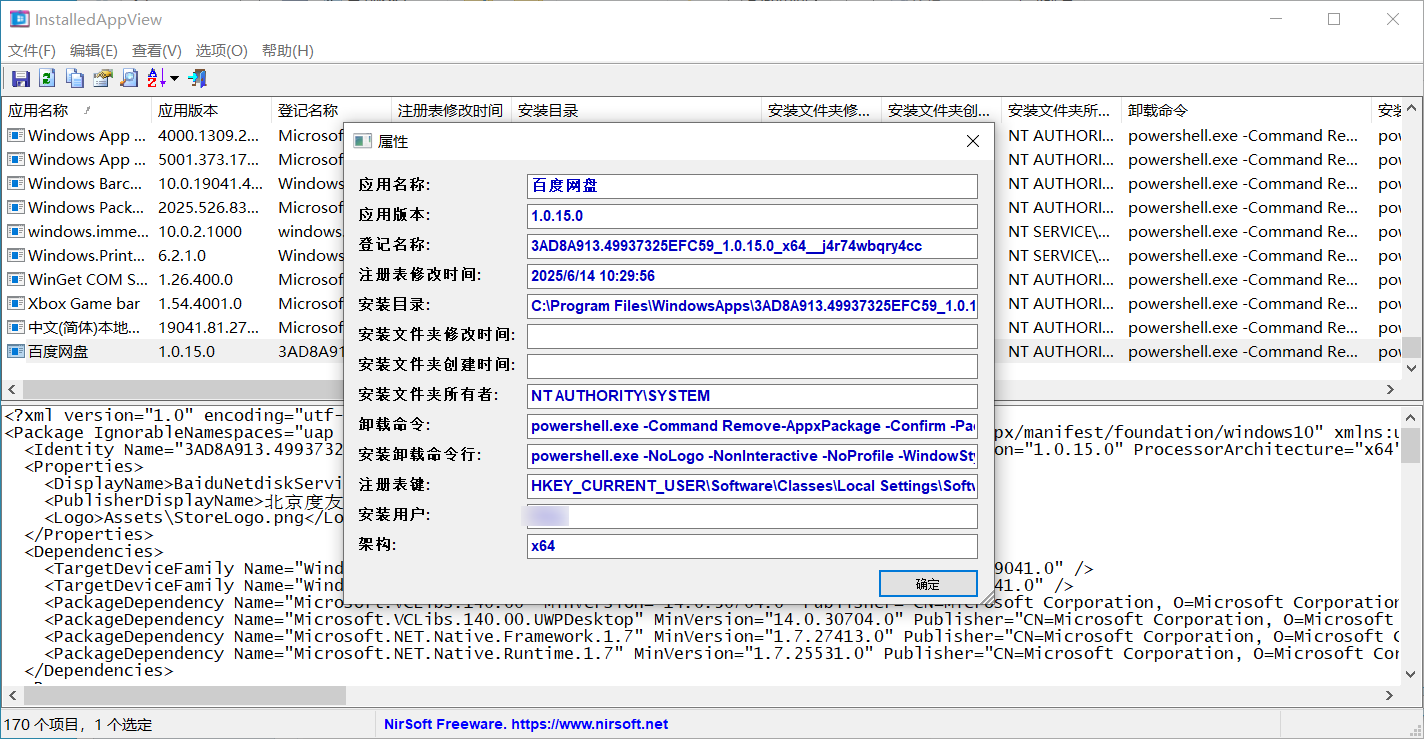Viewport: 1424px width, 739px height.
Task: Click the app icon of the Windows Barc... row
Action: 16,184
